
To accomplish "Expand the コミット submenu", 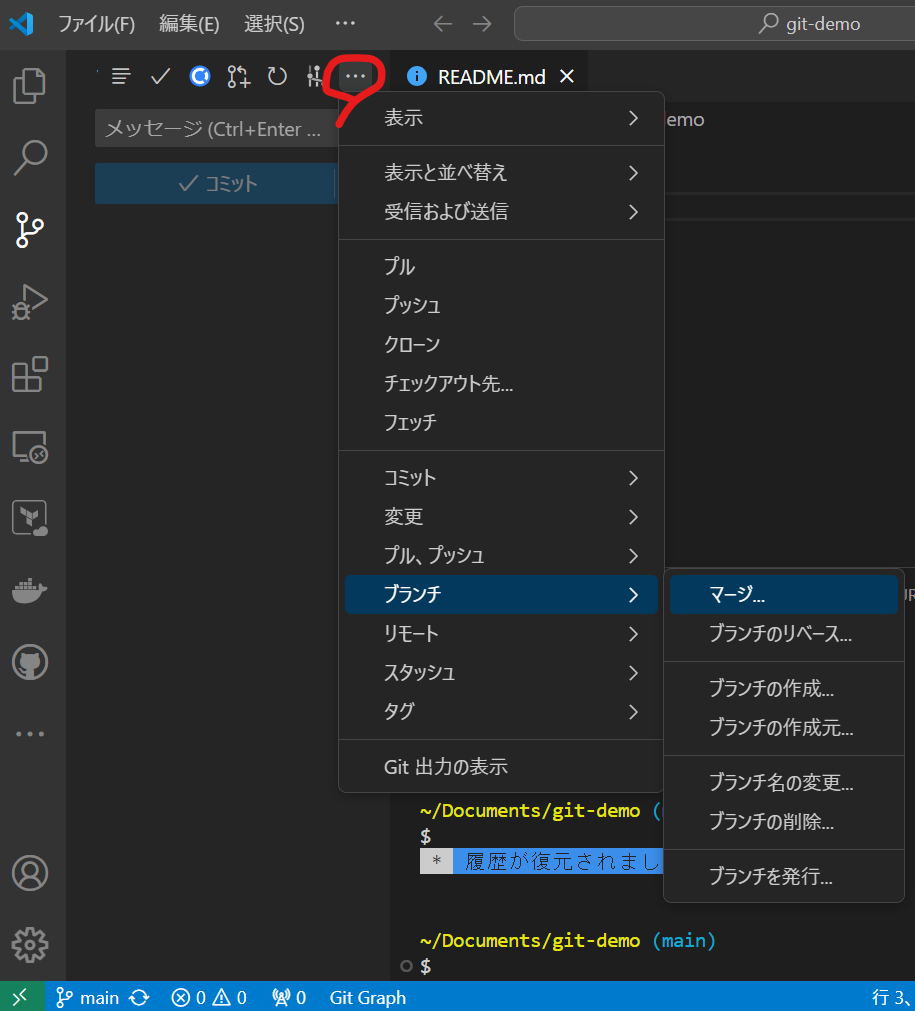I will (x=501, y=478).
